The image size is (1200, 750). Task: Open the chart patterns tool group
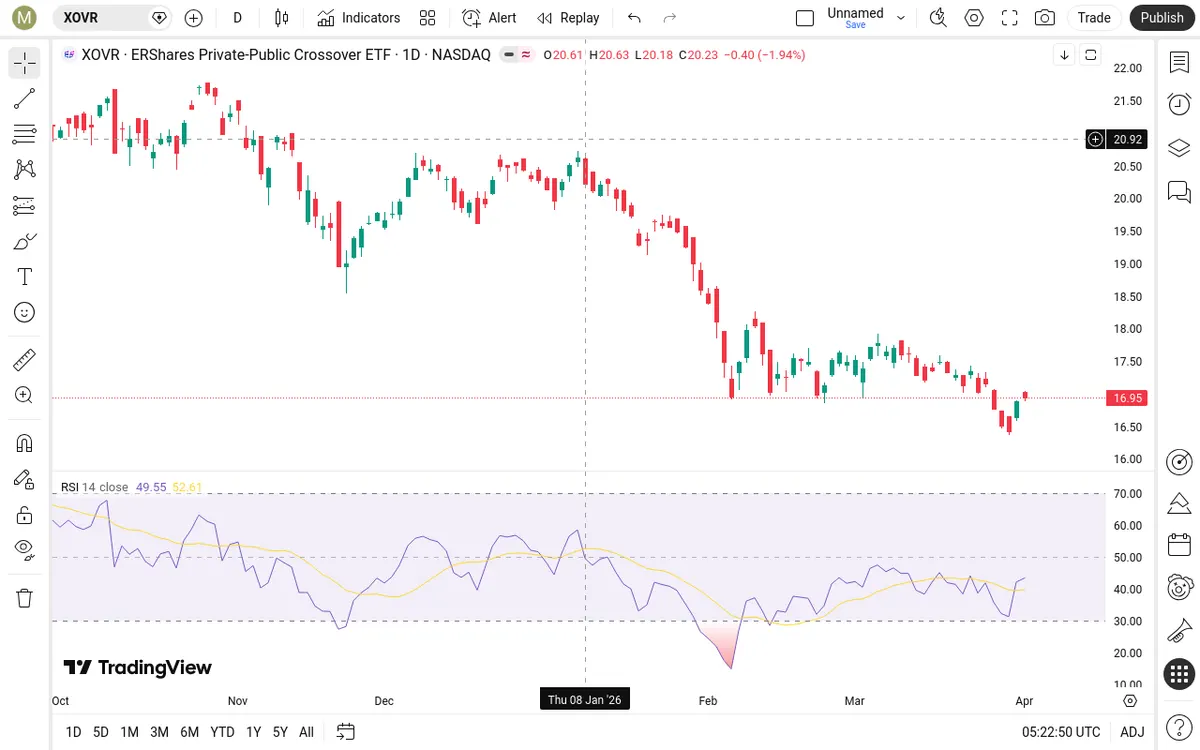pos(25,170)
